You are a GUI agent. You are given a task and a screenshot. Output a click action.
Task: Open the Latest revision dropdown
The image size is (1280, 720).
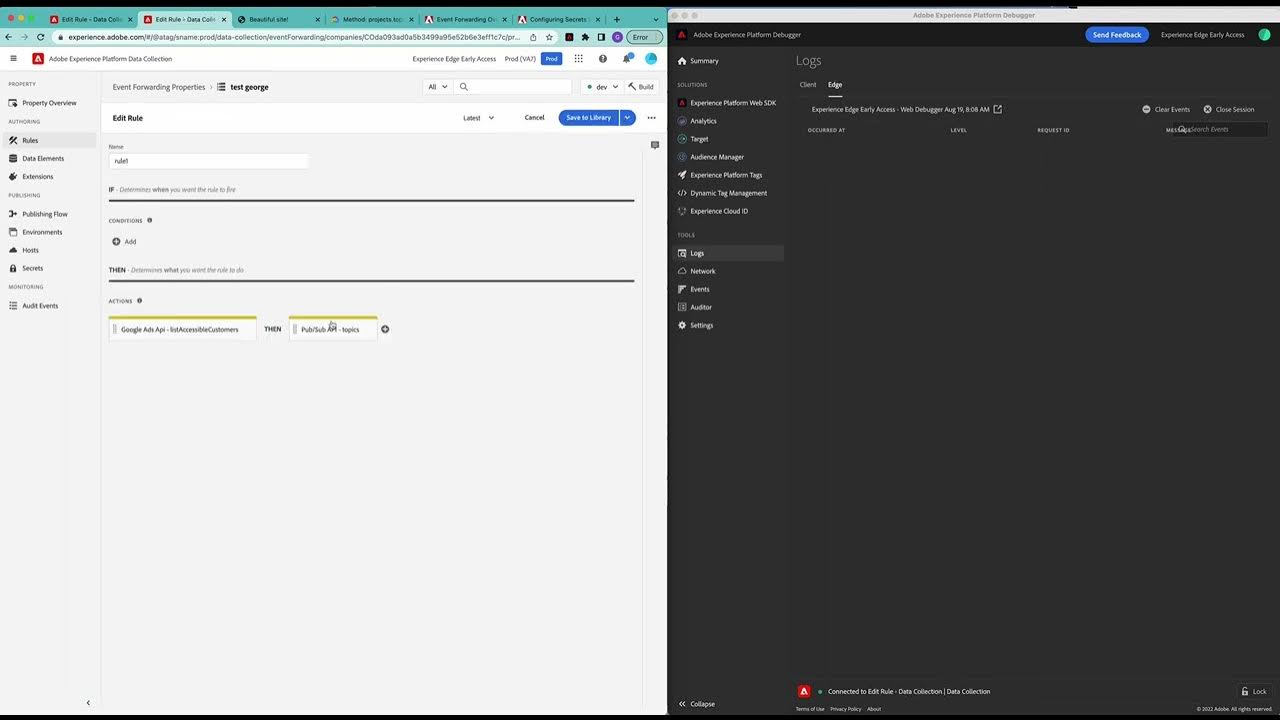pos(477,117)
